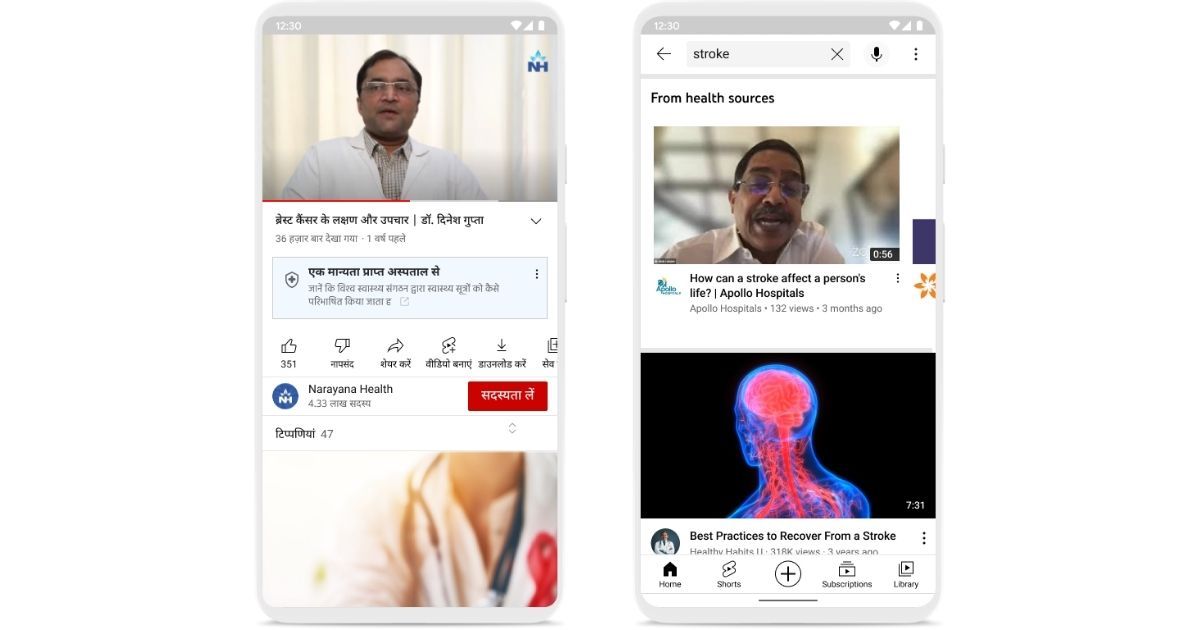The image size is (1200, 630).
Task: Tap the red subscribe (सदस्यता लें) button
Action: point(507,396)
